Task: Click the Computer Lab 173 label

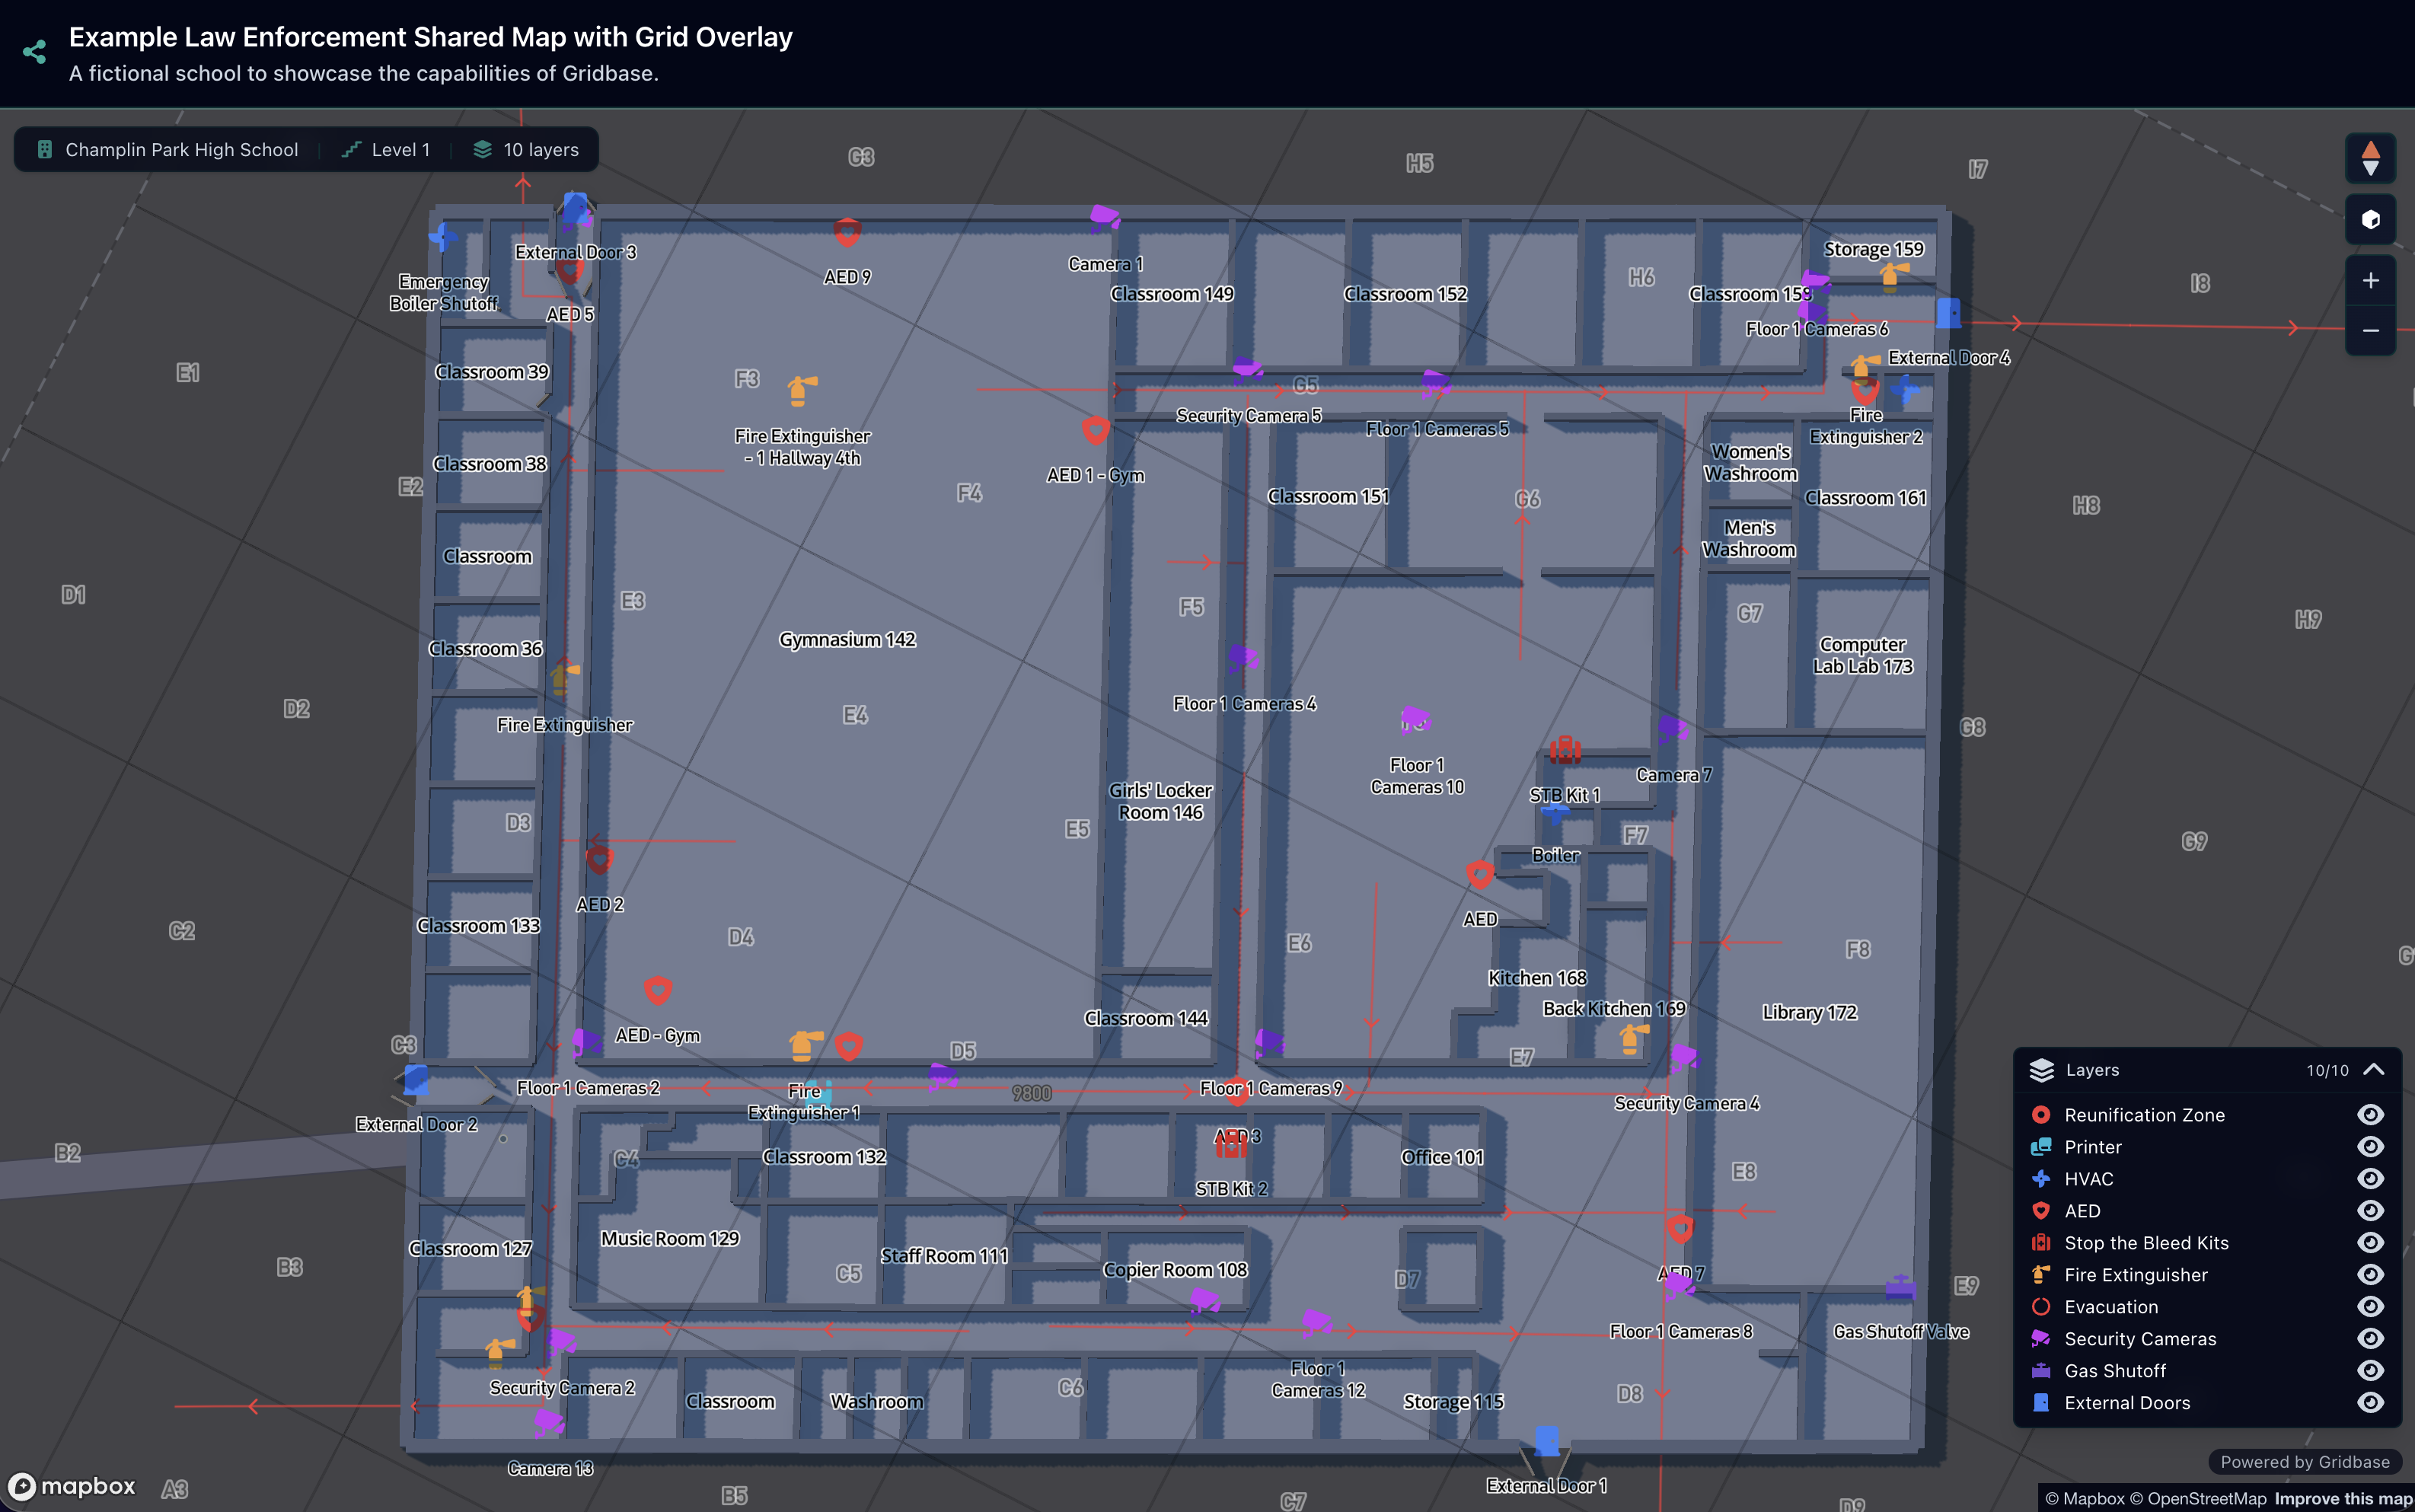Action: tap(1862, 655)
